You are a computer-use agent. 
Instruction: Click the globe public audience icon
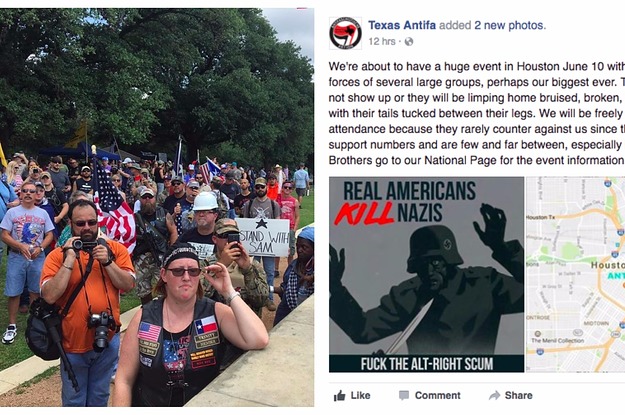click(x=409, y=41)
